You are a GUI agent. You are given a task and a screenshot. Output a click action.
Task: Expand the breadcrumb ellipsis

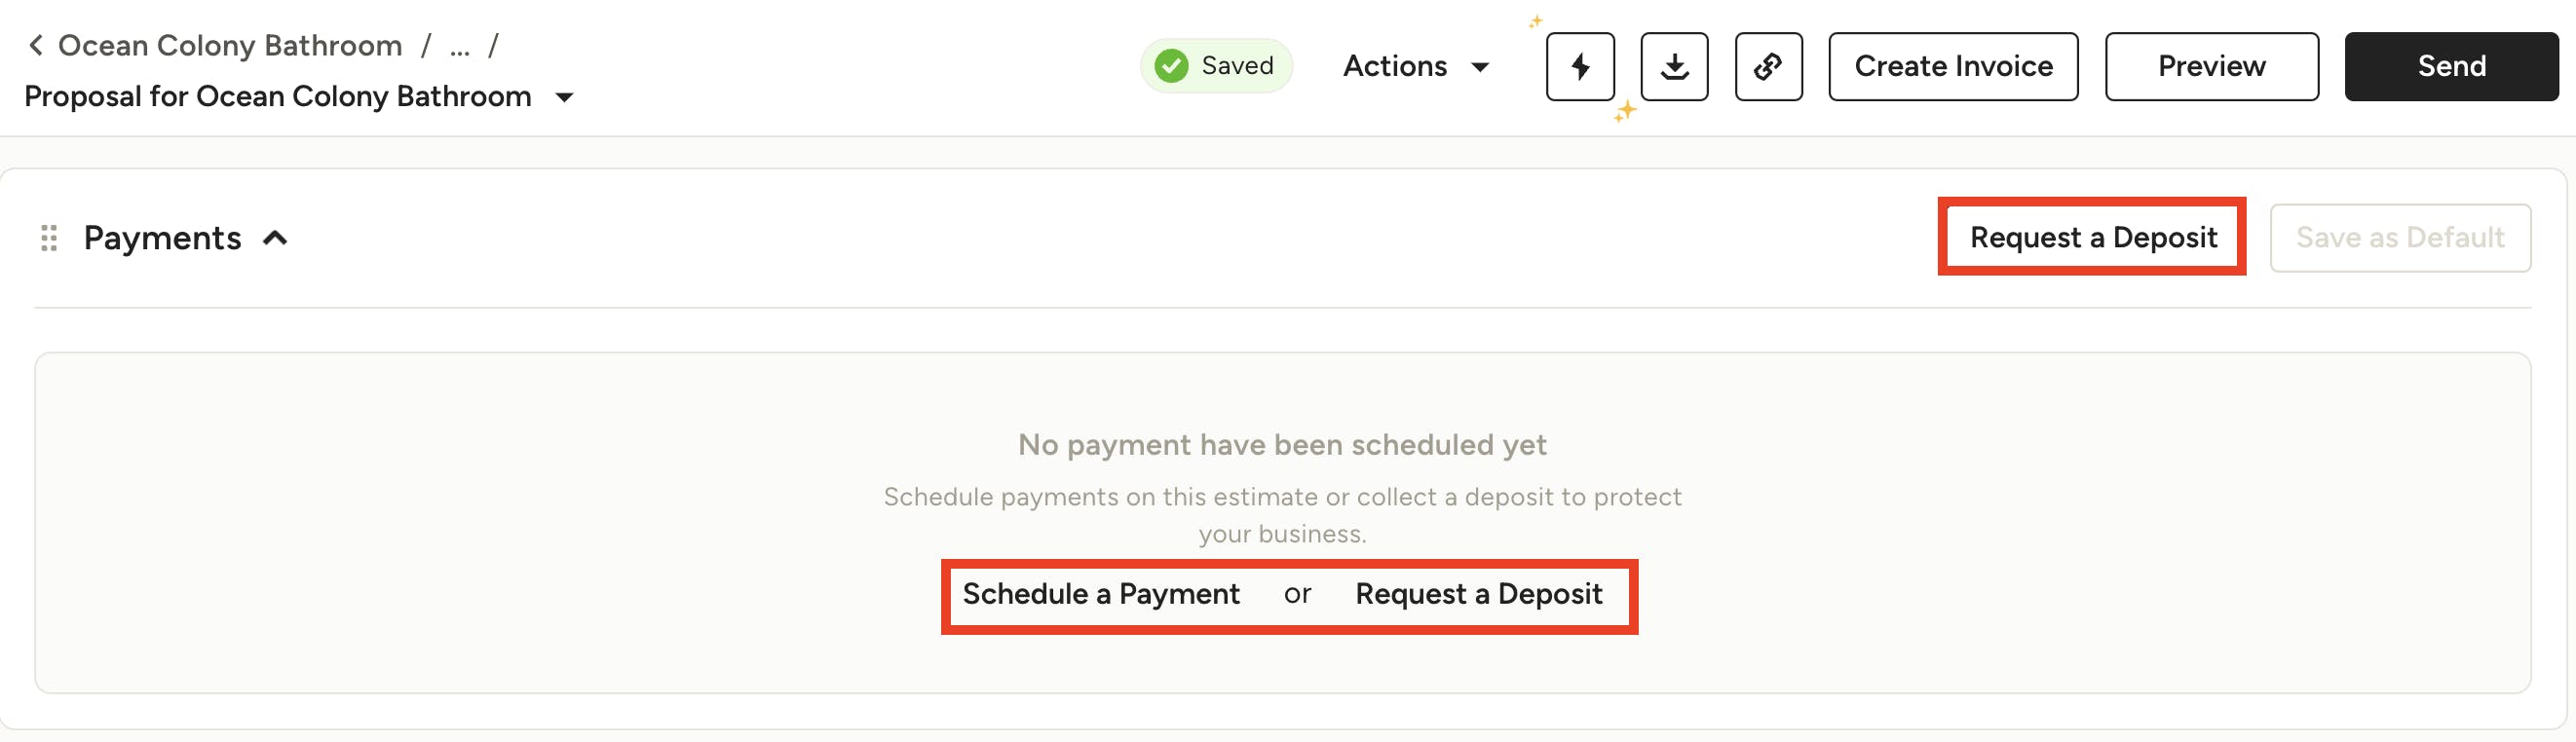pos(459,47)
